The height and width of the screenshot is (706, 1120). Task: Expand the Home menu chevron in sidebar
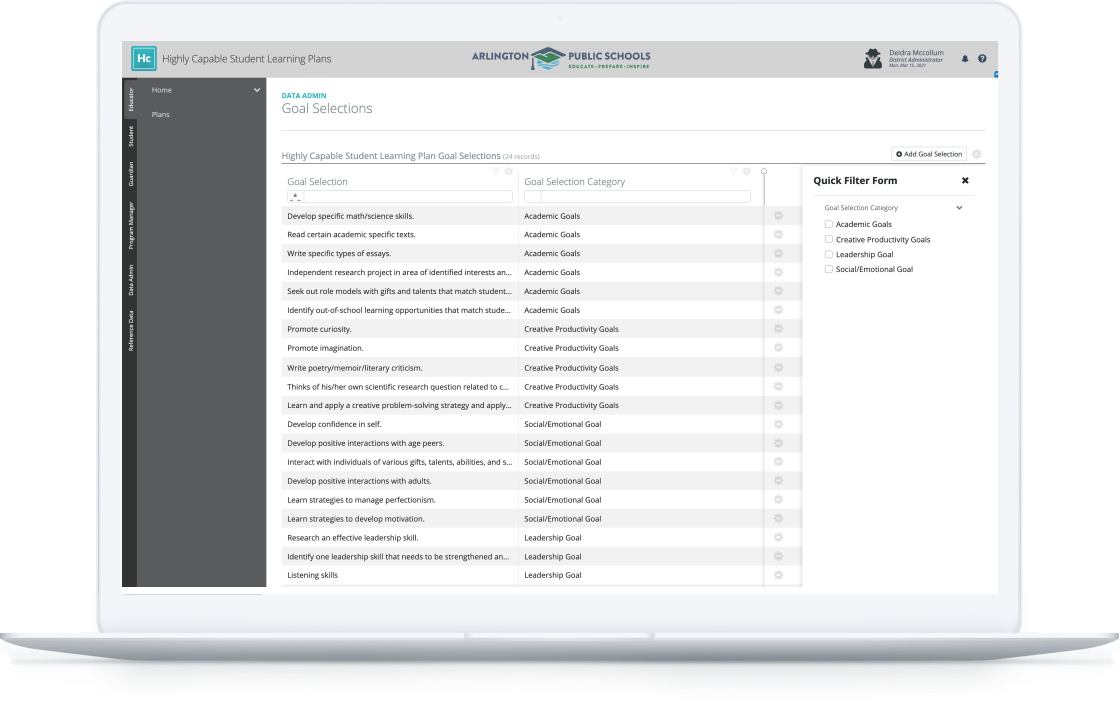257,90
